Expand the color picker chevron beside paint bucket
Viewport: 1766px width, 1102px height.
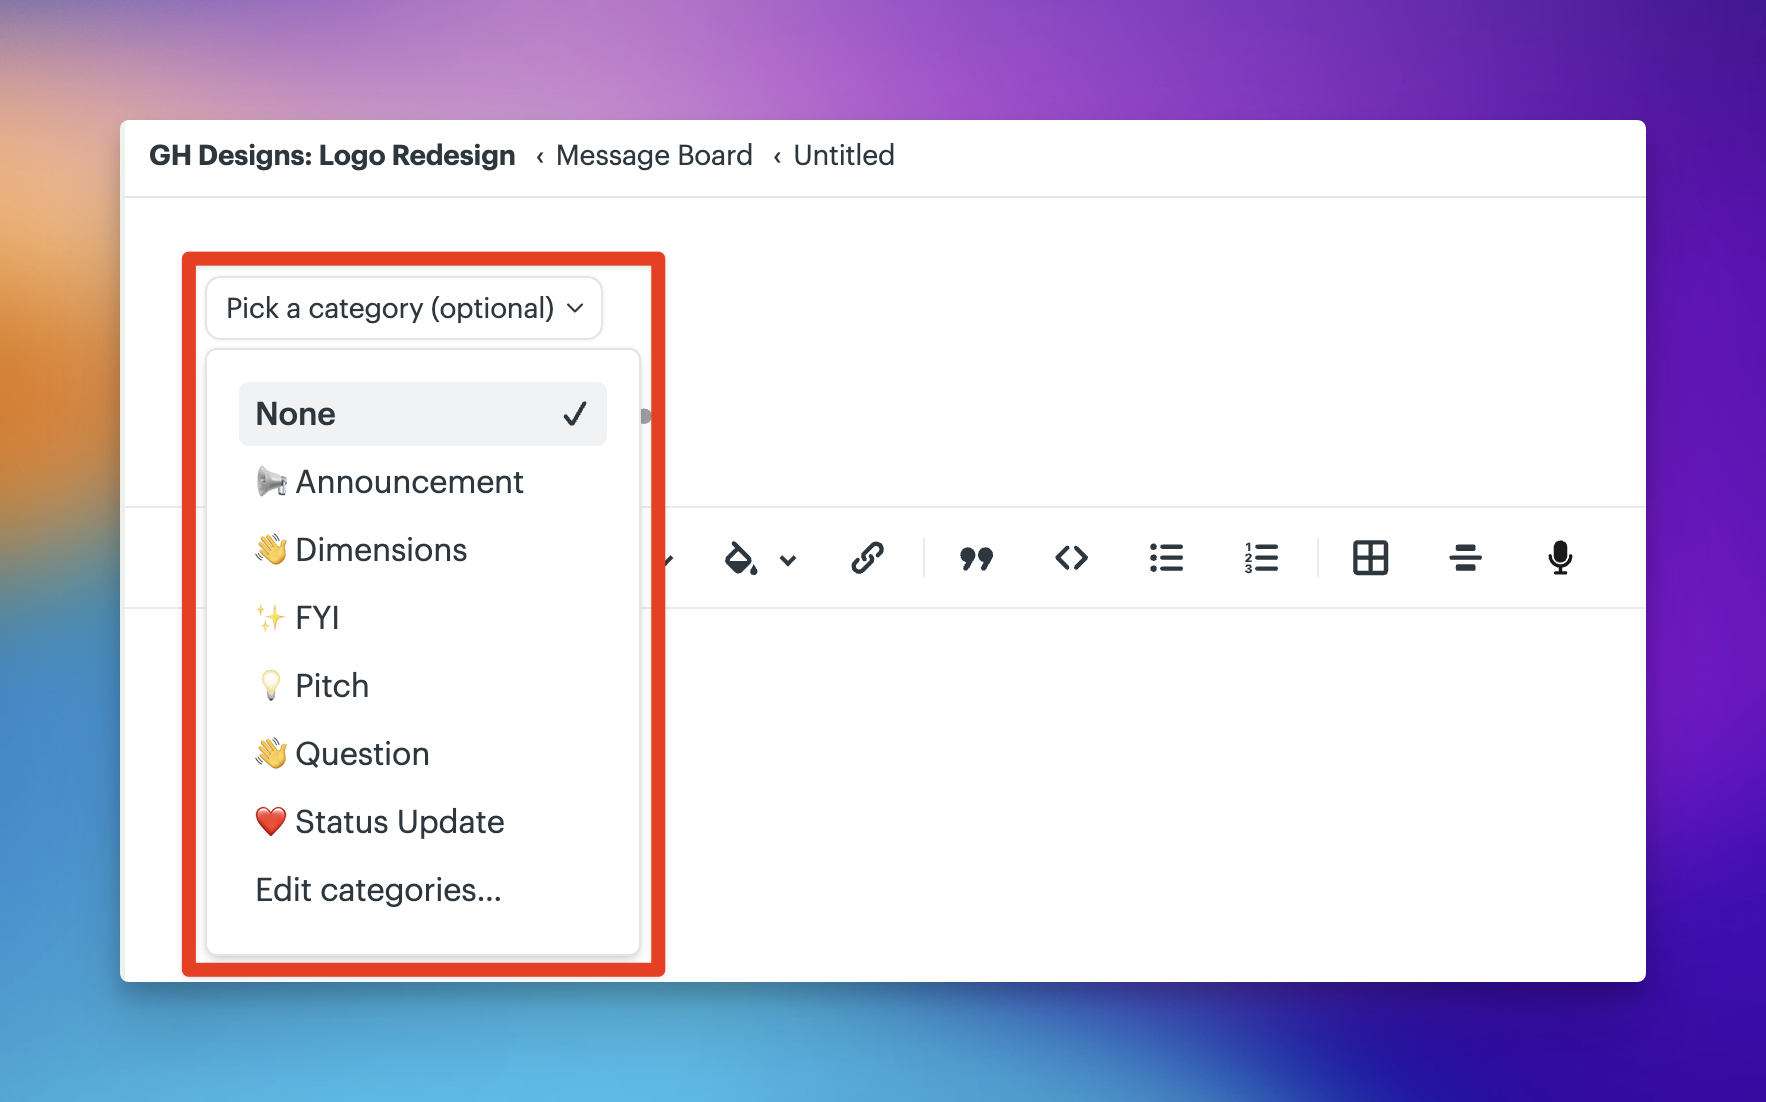click(788, 560)
